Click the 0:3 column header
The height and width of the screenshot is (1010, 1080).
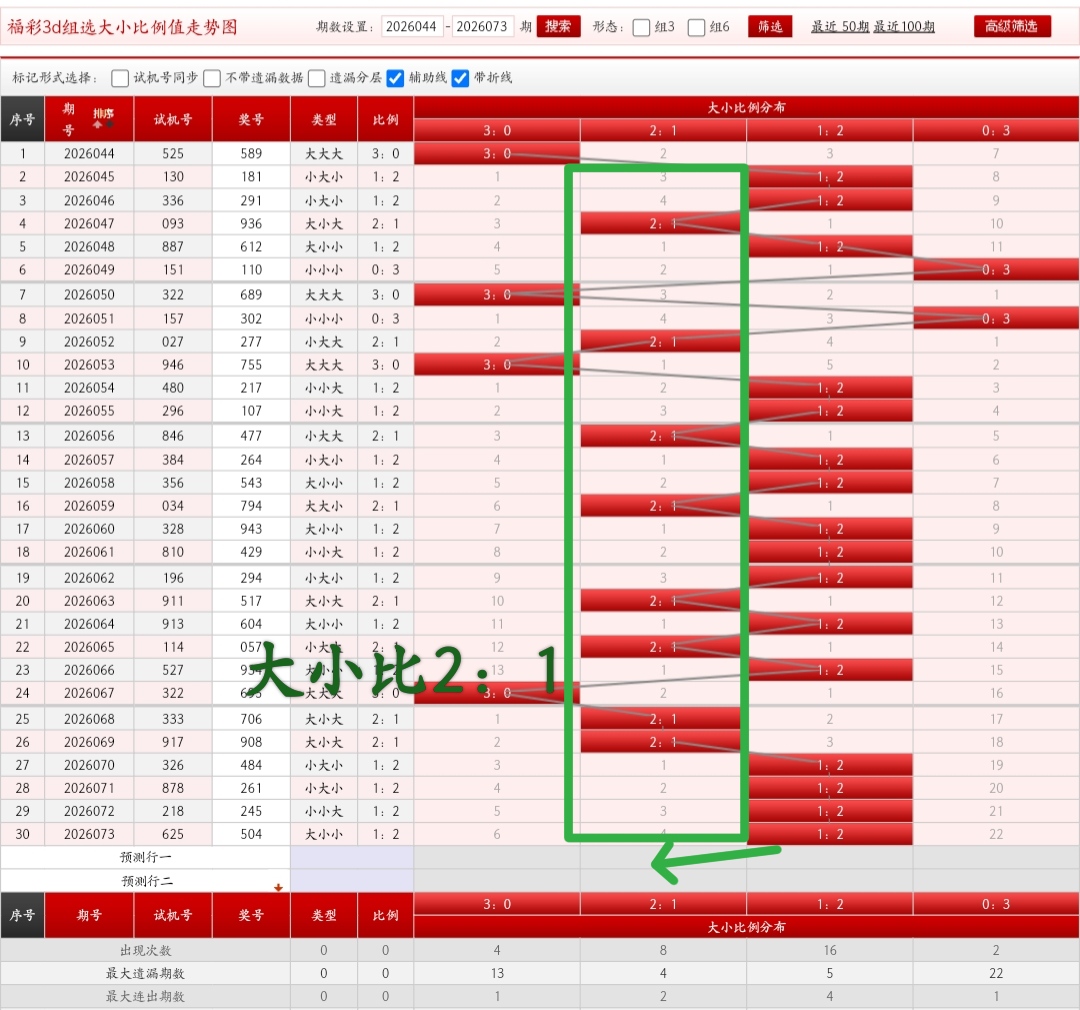coord(994,130)
